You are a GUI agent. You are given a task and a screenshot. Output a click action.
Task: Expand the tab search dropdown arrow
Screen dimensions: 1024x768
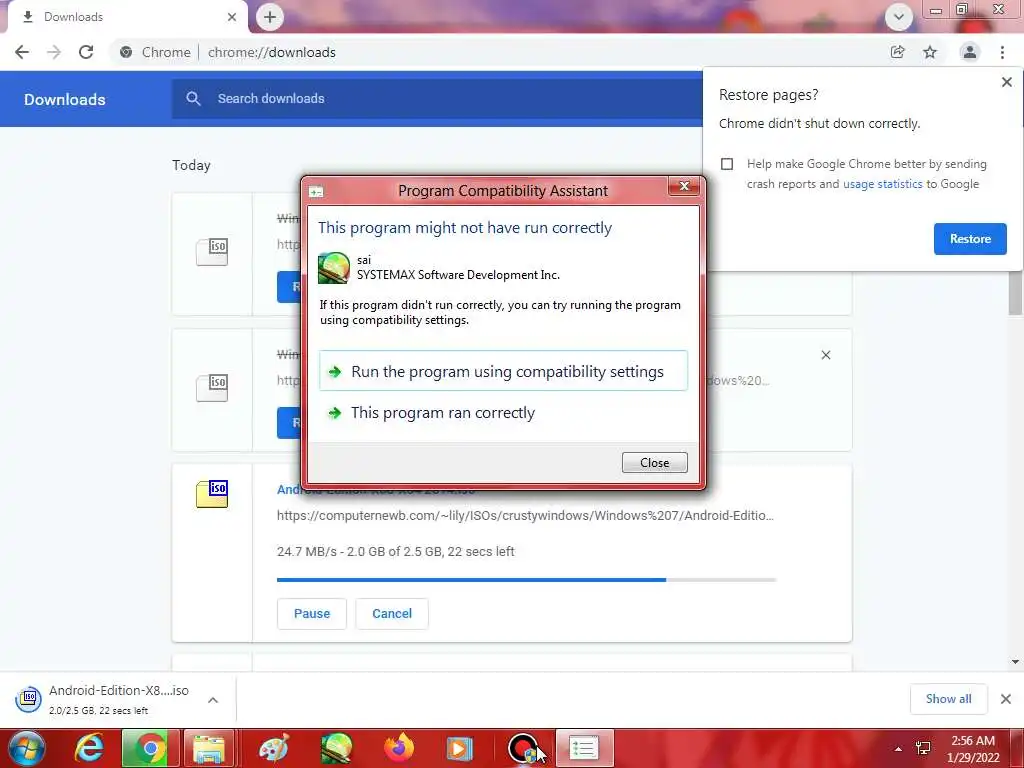[x=899, y=17]
